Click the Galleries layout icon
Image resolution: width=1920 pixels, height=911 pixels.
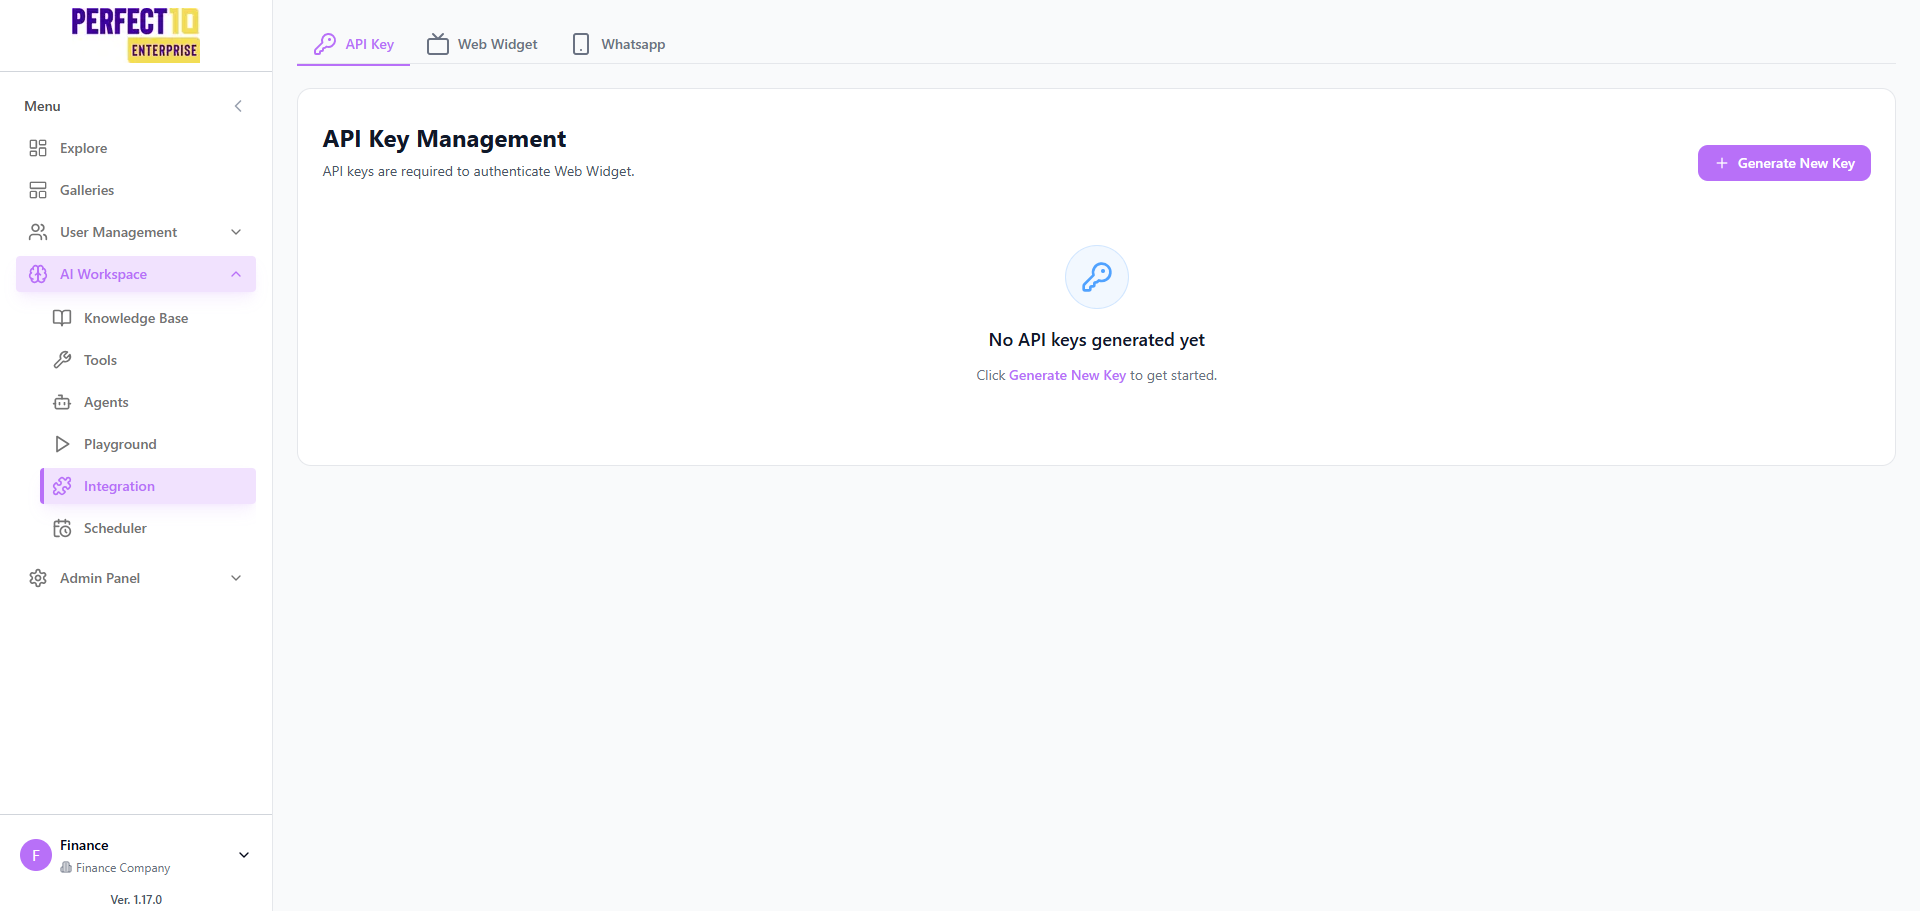(38, 190)
